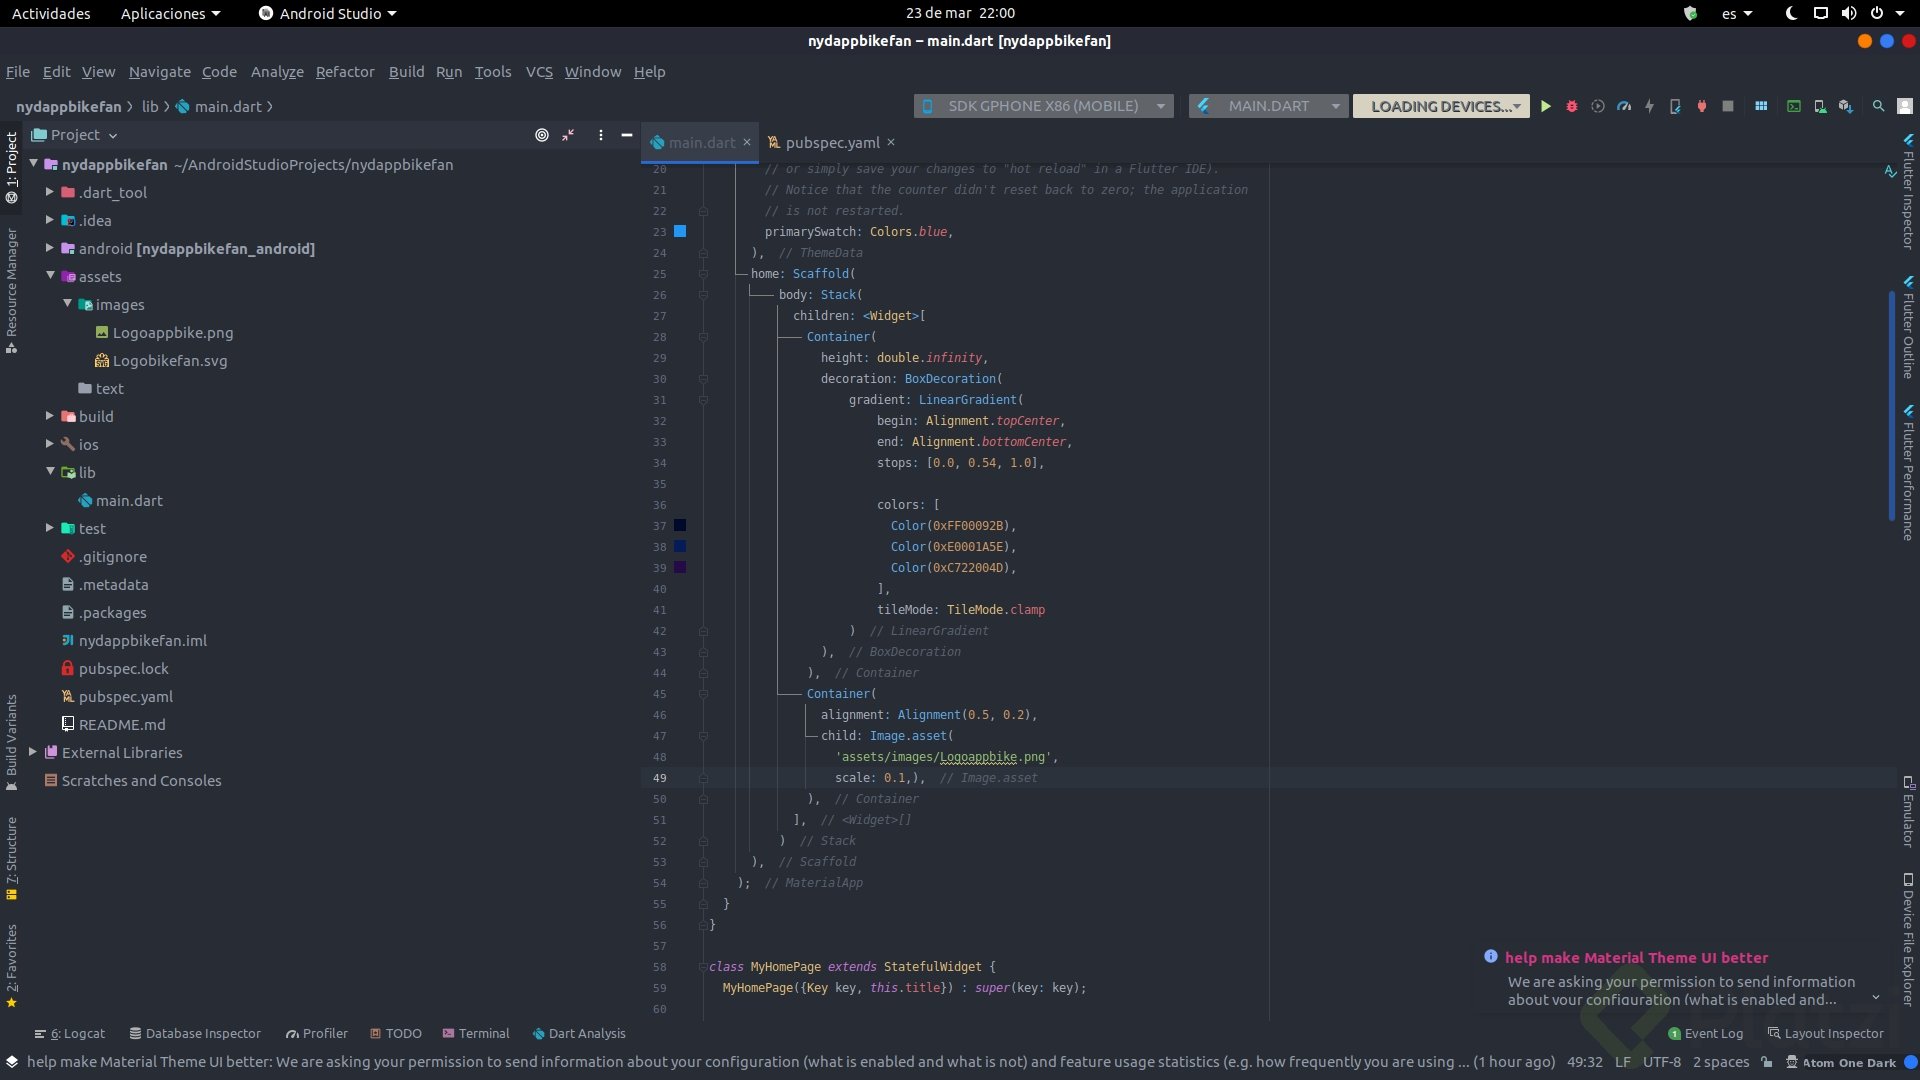Viewport: 1920px width, 1080px height.
Task: Run the app with green play icon
Action: (1545, 106)
